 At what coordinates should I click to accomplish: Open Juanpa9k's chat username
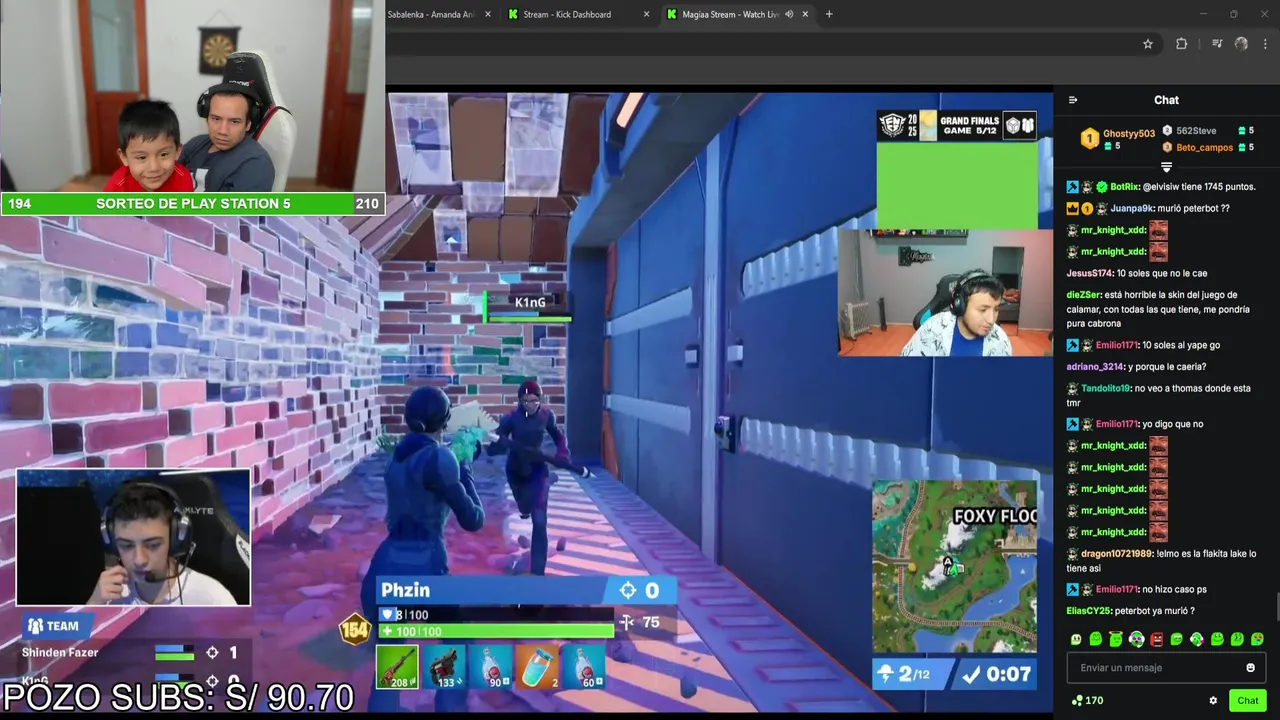[1132, 208]
